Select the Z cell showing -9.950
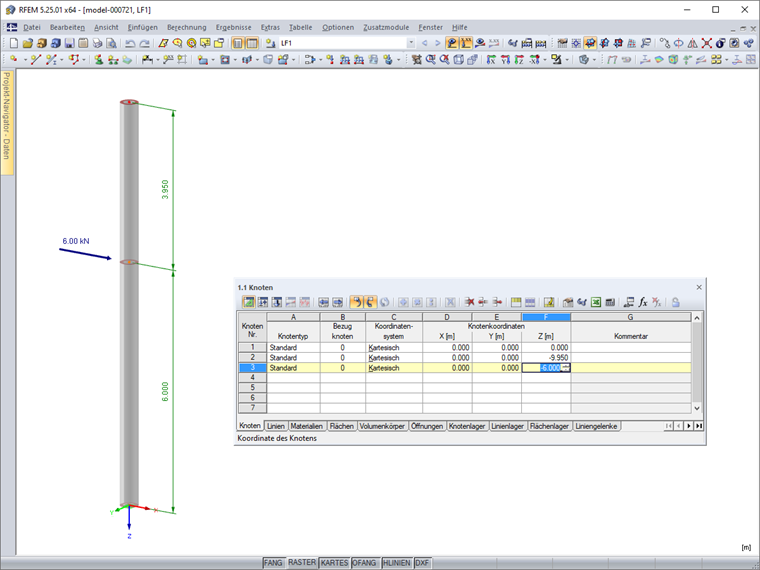This screenshot has height=570, width=760. (546, 358)
